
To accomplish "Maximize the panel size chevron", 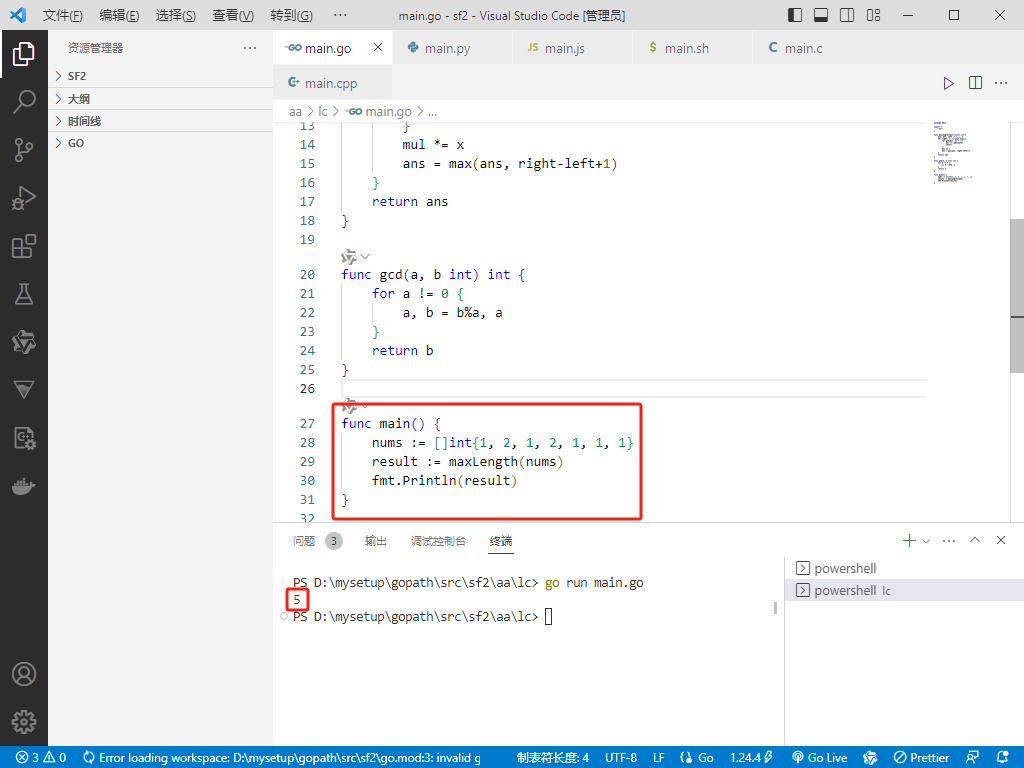I will click(975, 540).
